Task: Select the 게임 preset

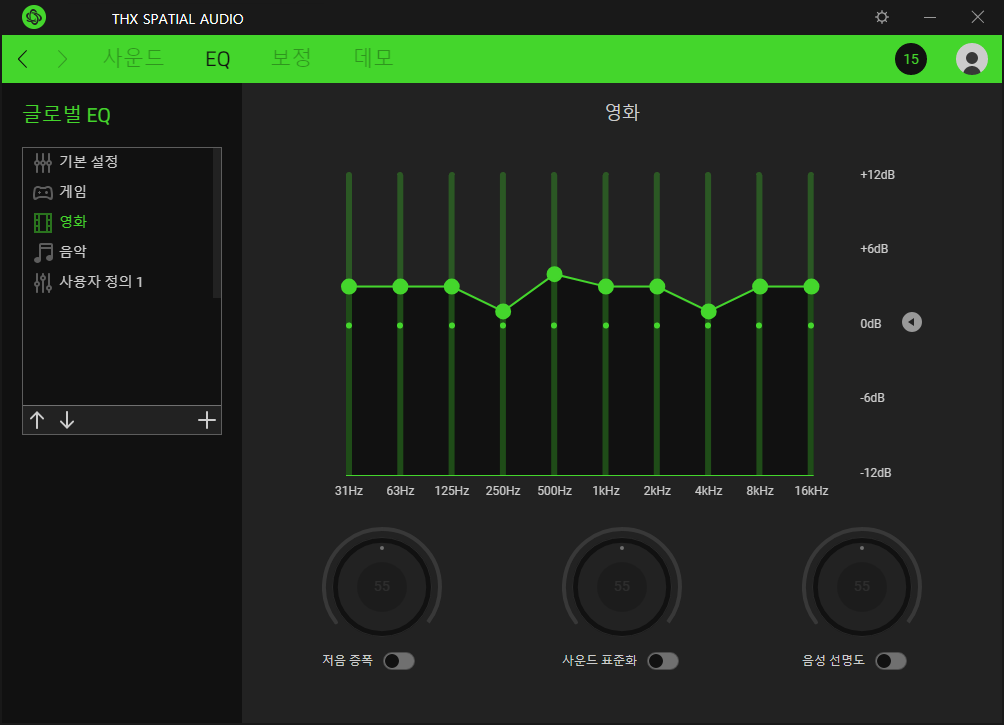Action: (x=118, y=192)
